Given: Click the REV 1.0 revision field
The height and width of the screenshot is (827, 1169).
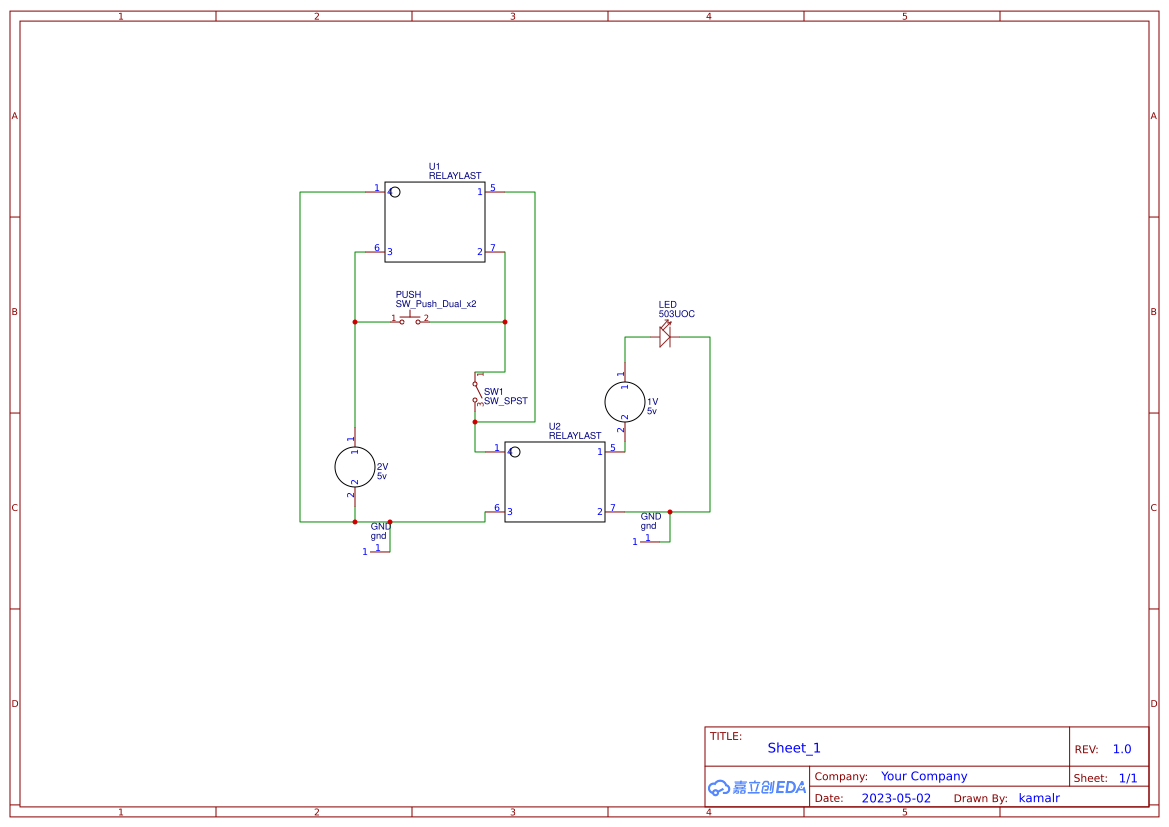Looking at the screenshot, I should point(1120,748).
